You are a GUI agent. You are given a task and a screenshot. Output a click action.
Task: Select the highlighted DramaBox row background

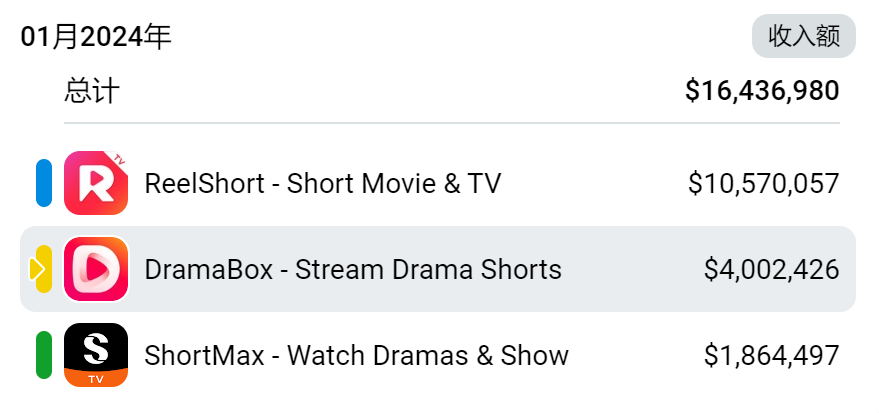[438, 269]
